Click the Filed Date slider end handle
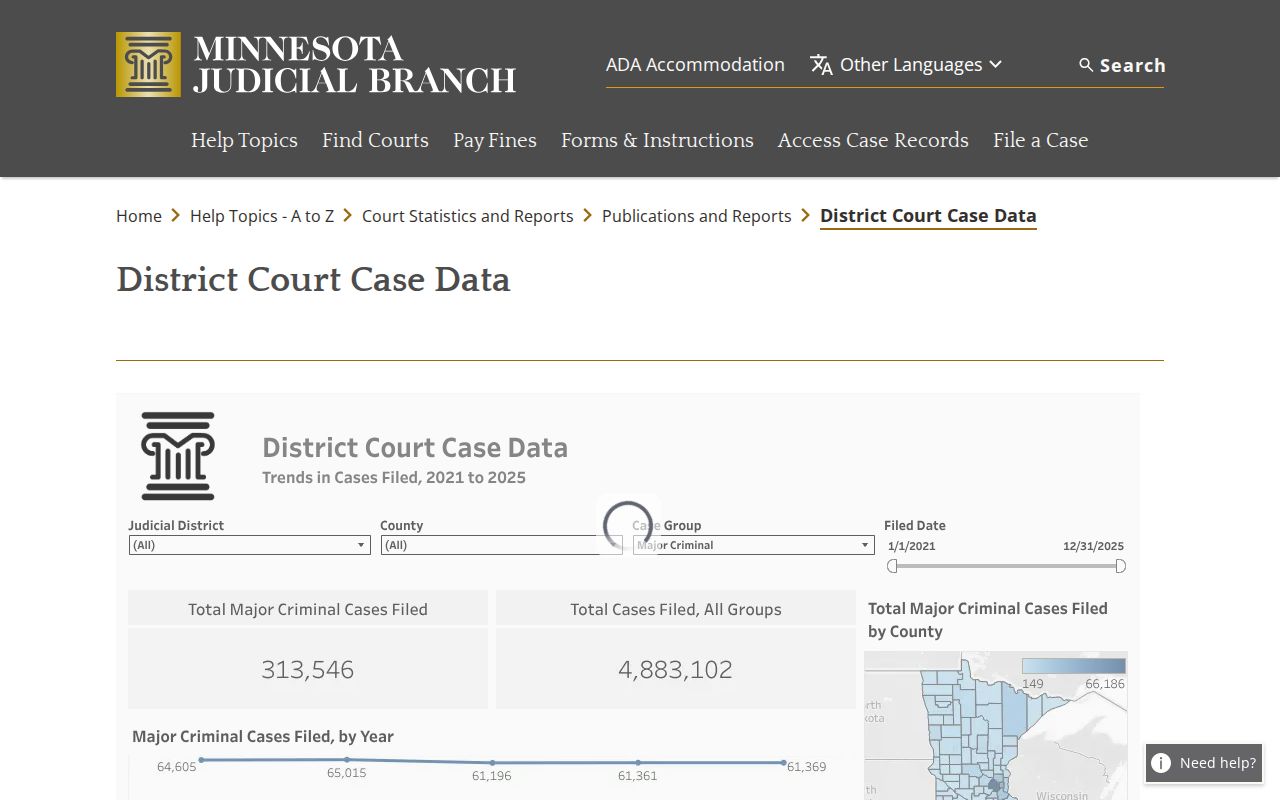This screenshot has height=800, width=1280. (x=1120, y=566)
